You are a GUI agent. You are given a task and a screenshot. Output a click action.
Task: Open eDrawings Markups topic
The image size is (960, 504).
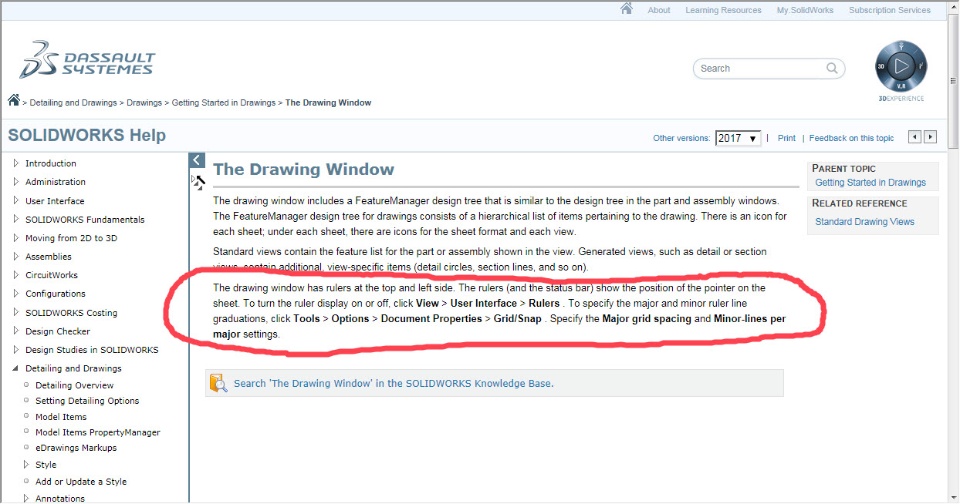point(76,448)
